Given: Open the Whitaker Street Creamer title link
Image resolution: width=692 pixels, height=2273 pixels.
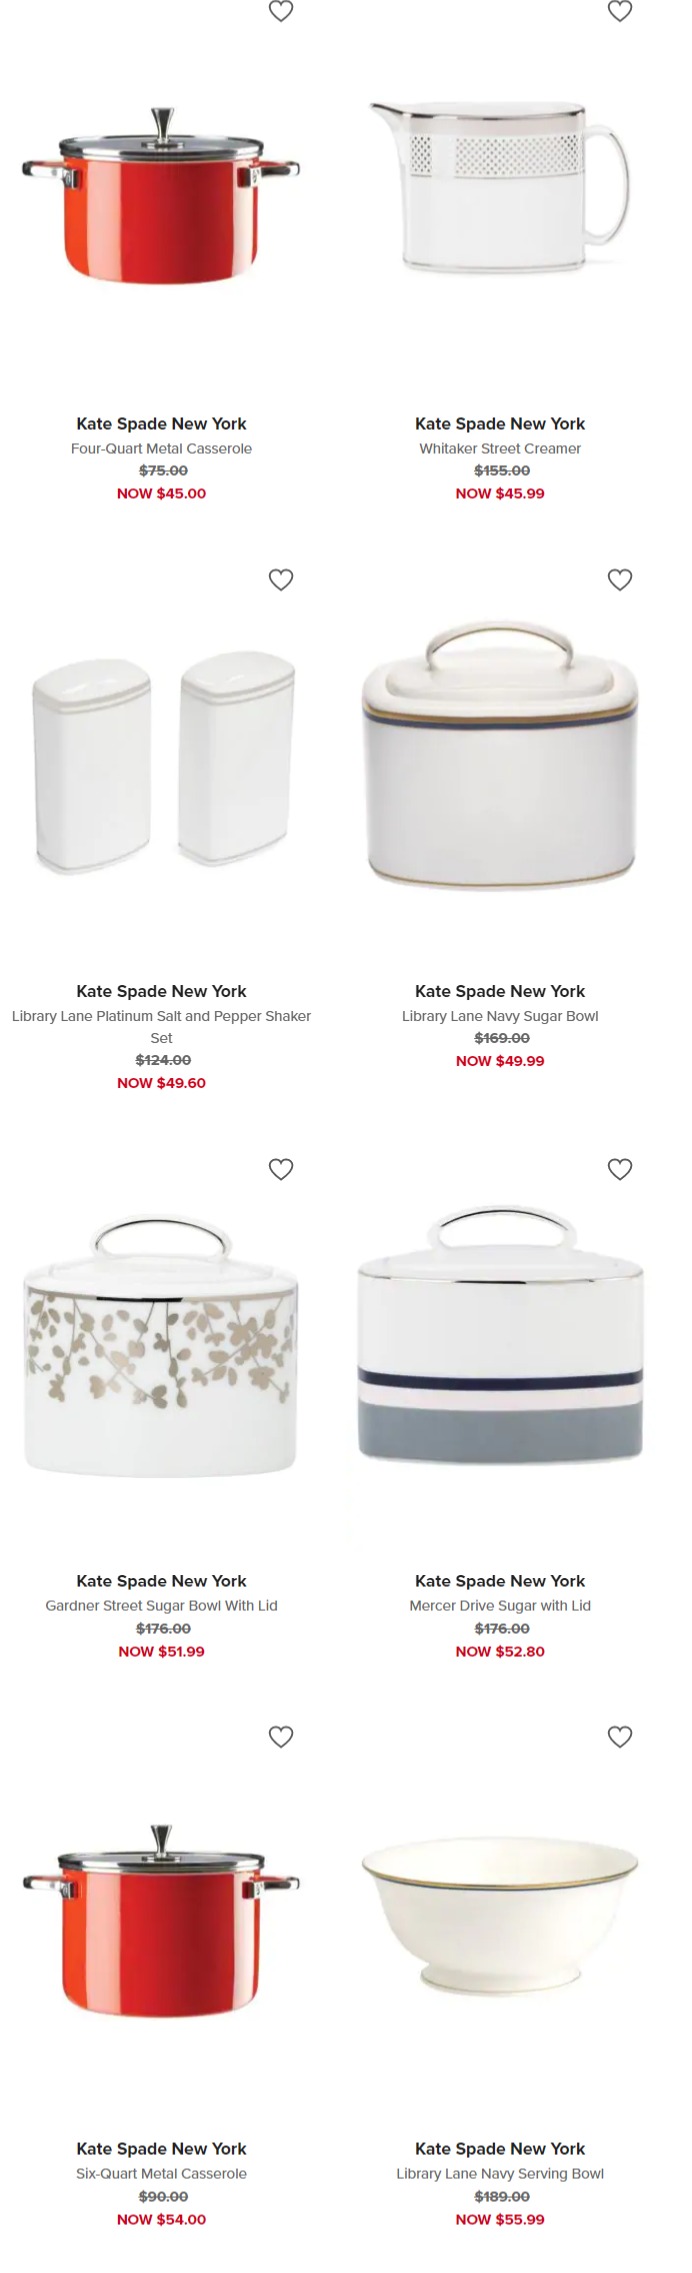Looking at the screenshot, I should coord(500,448).
